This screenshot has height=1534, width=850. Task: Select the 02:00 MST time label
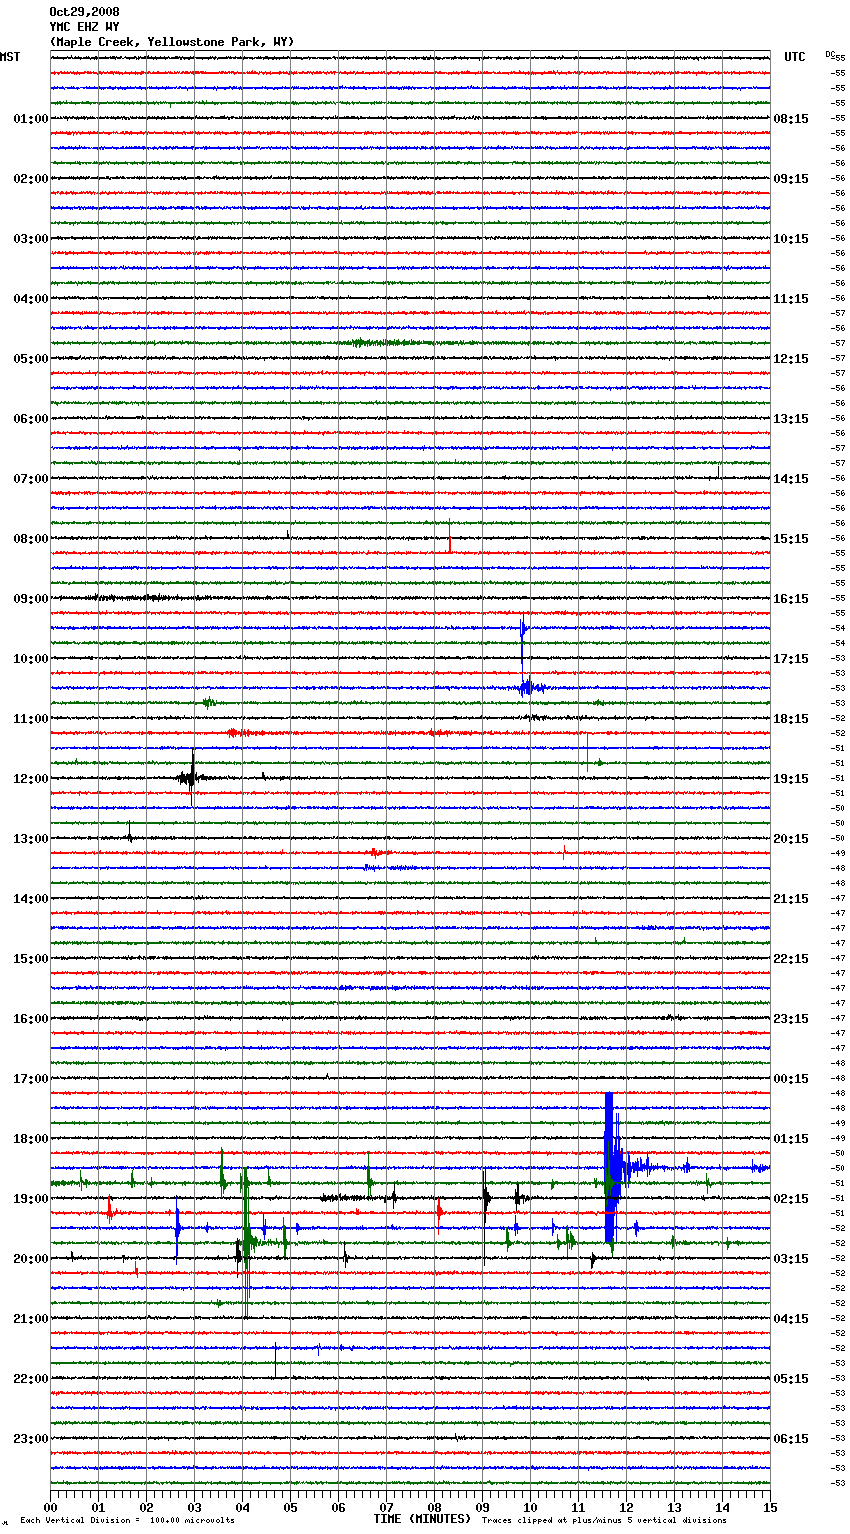30,179
